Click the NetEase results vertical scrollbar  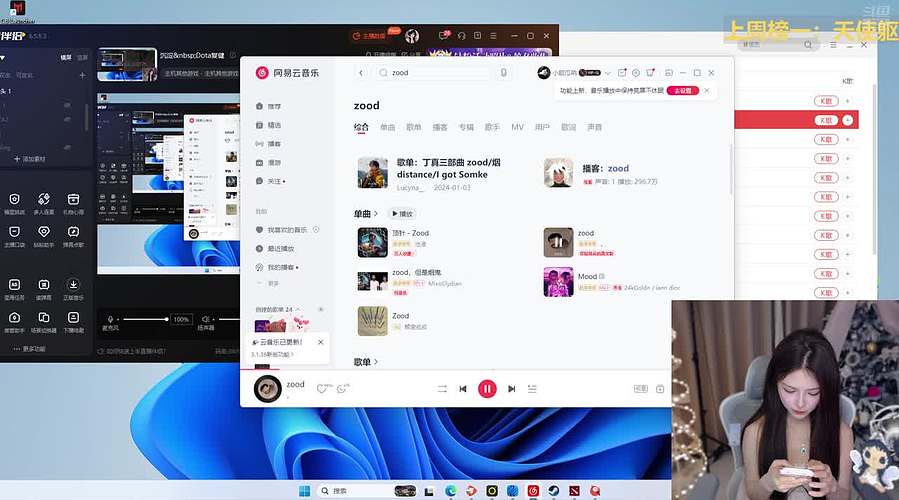(731, 169)
